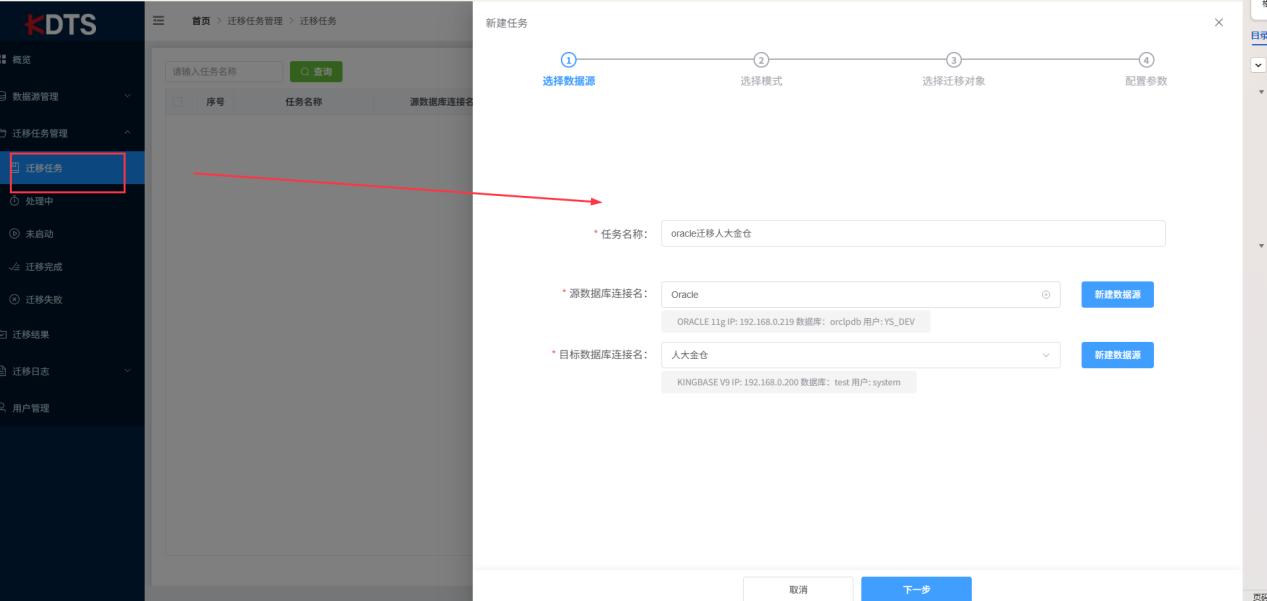Click 未启动 play circle icon
1267x601 pixels.
(x=14, y=234)
